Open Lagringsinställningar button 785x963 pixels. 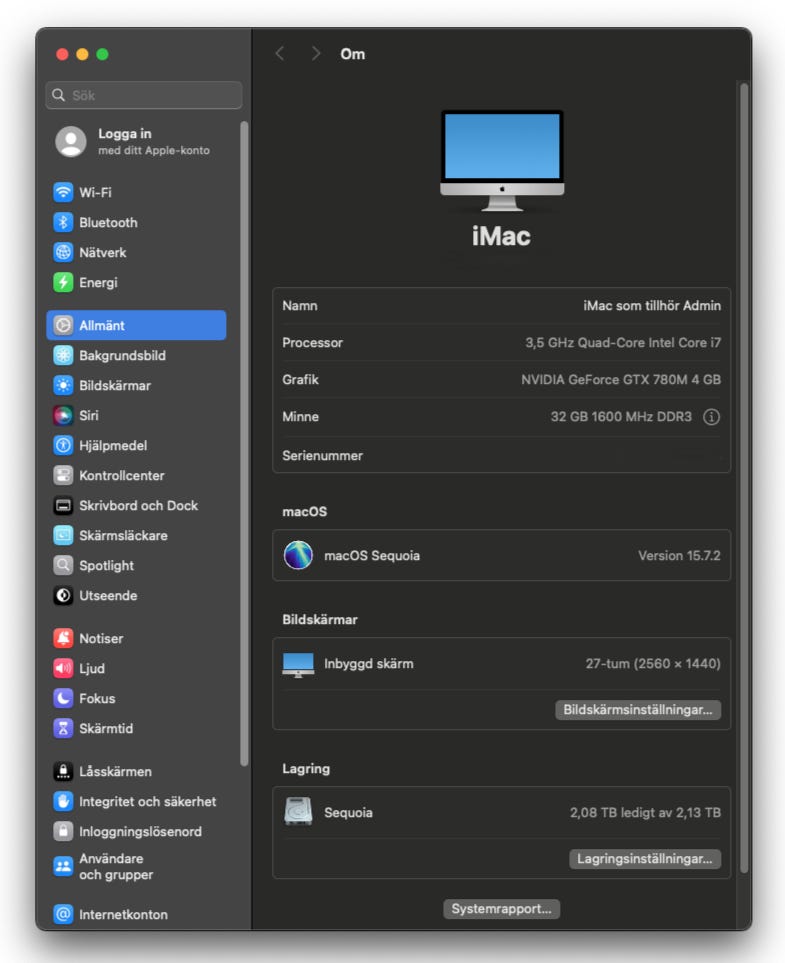click(x=645, y=859)
